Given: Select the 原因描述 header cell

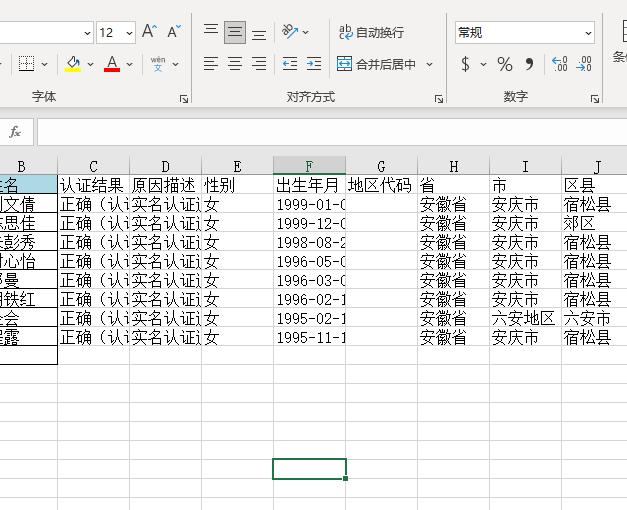Looking at the screenshot, I should tap(166, 185).
